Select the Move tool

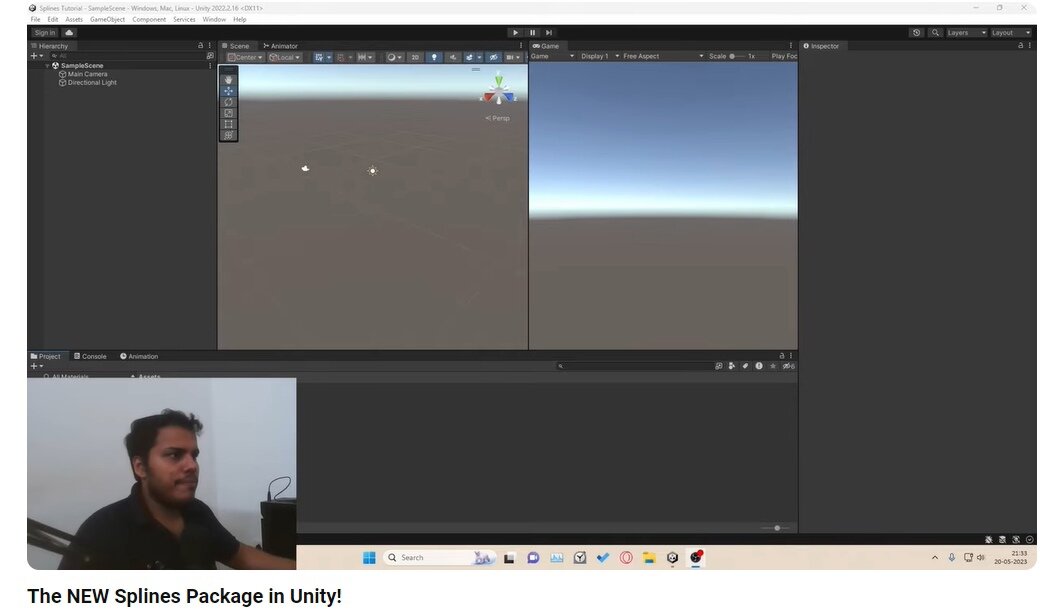click(x=228, y=91)
